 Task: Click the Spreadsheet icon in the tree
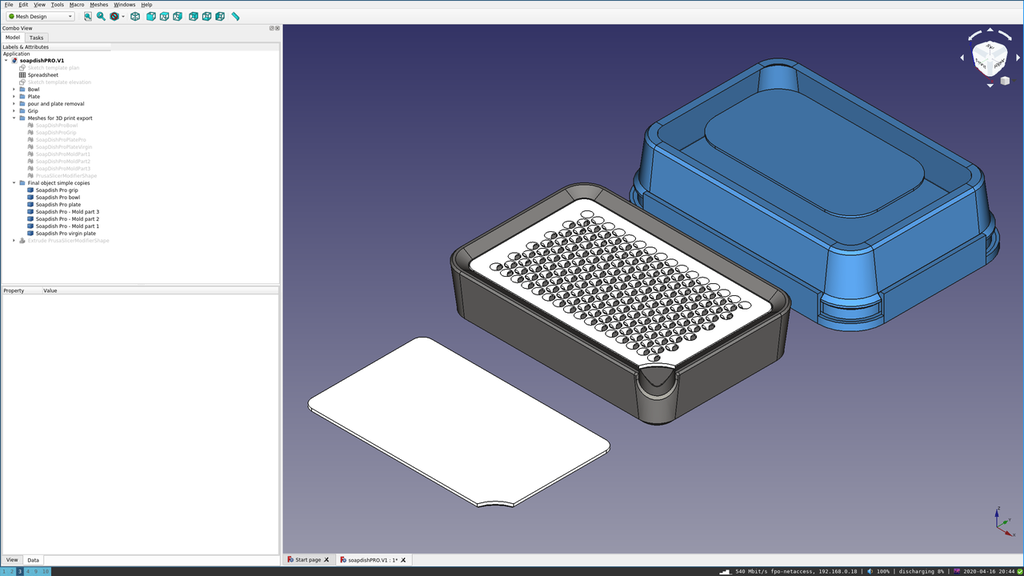(22, 75)
